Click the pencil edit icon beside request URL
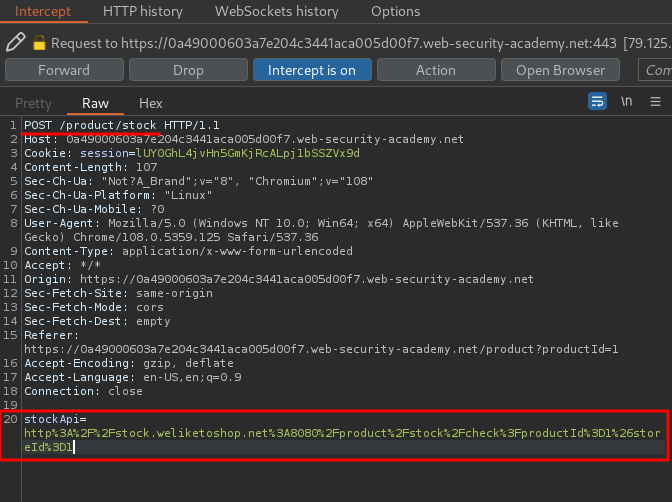Image resolution: width=672 pixels, height=502 pixels. [x=15, y=42]
